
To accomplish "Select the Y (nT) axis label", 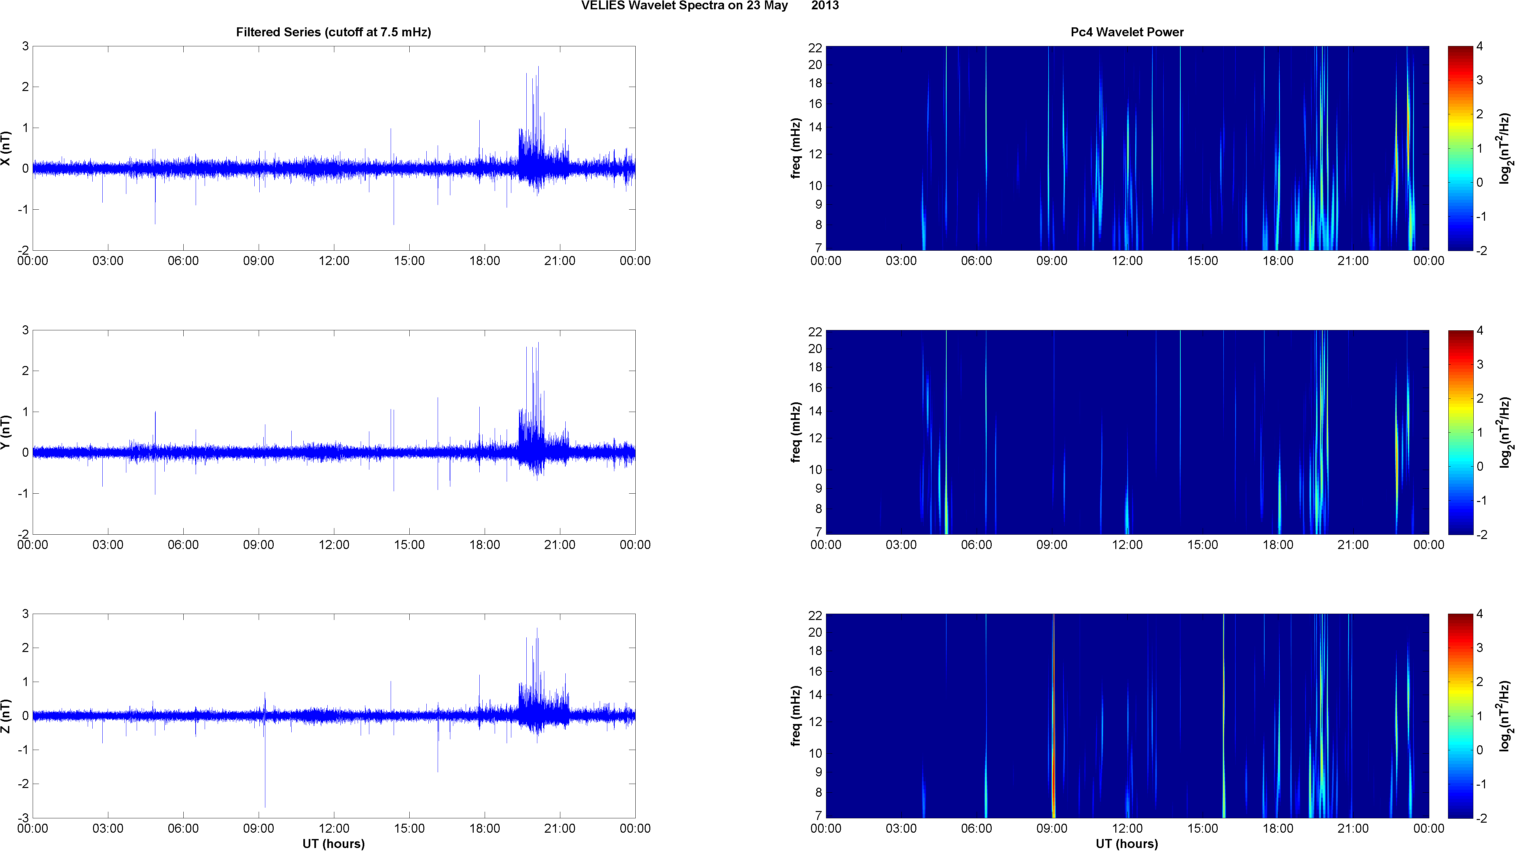I will pyautogui.click(x=6, y=432).
